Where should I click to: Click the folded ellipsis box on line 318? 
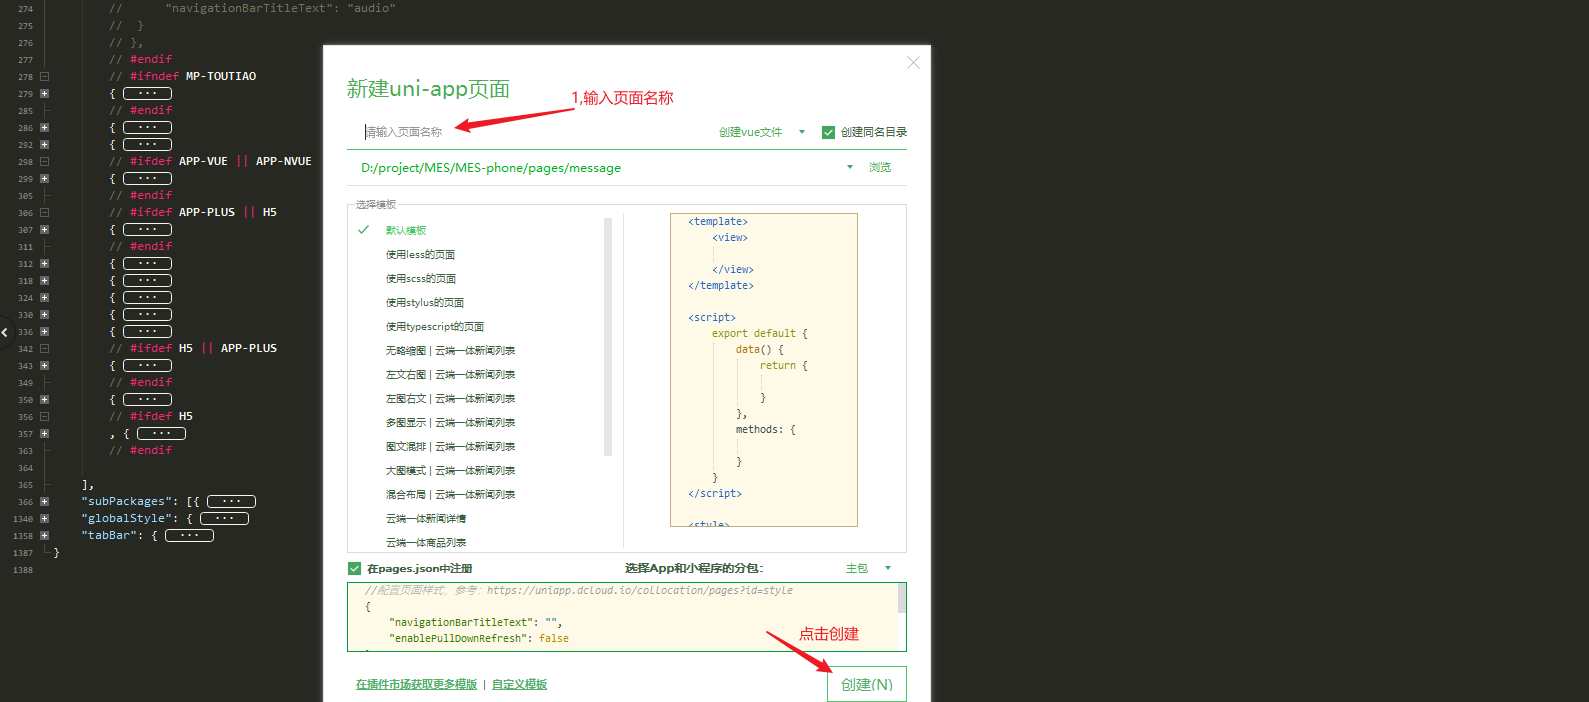(x=147, y=280)
